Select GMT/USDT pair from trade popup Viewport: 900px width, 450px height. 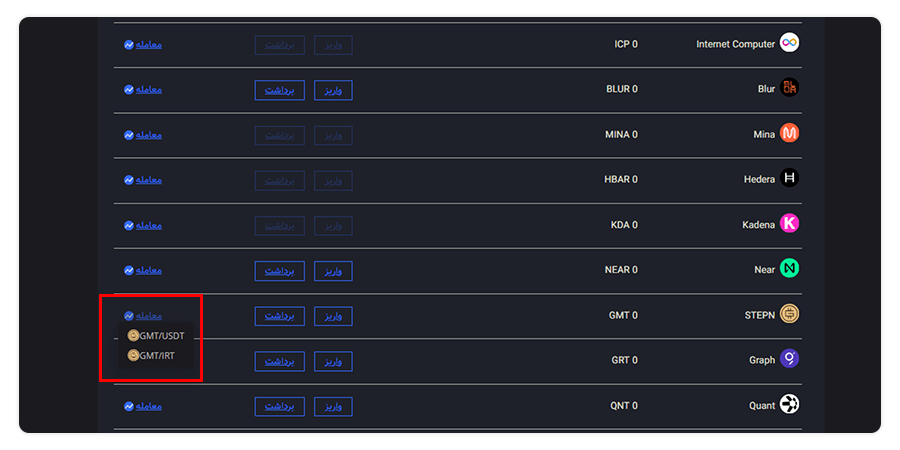coord(156,336)
